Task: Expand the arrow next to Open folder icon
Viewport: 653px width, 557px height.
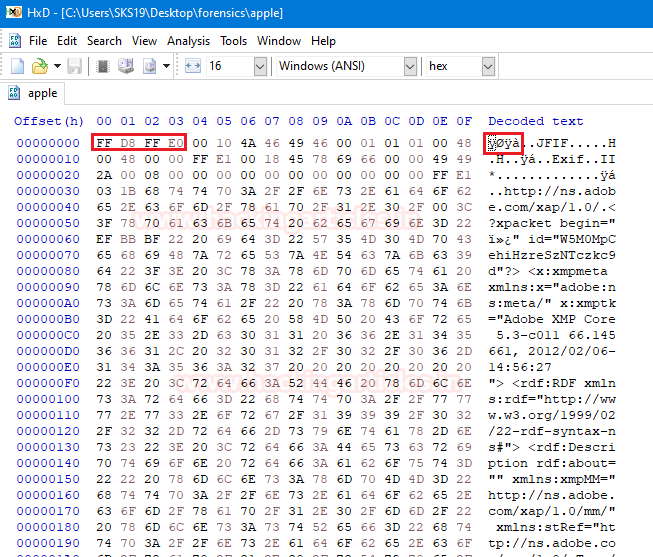Action: click(x=57, y=66)
